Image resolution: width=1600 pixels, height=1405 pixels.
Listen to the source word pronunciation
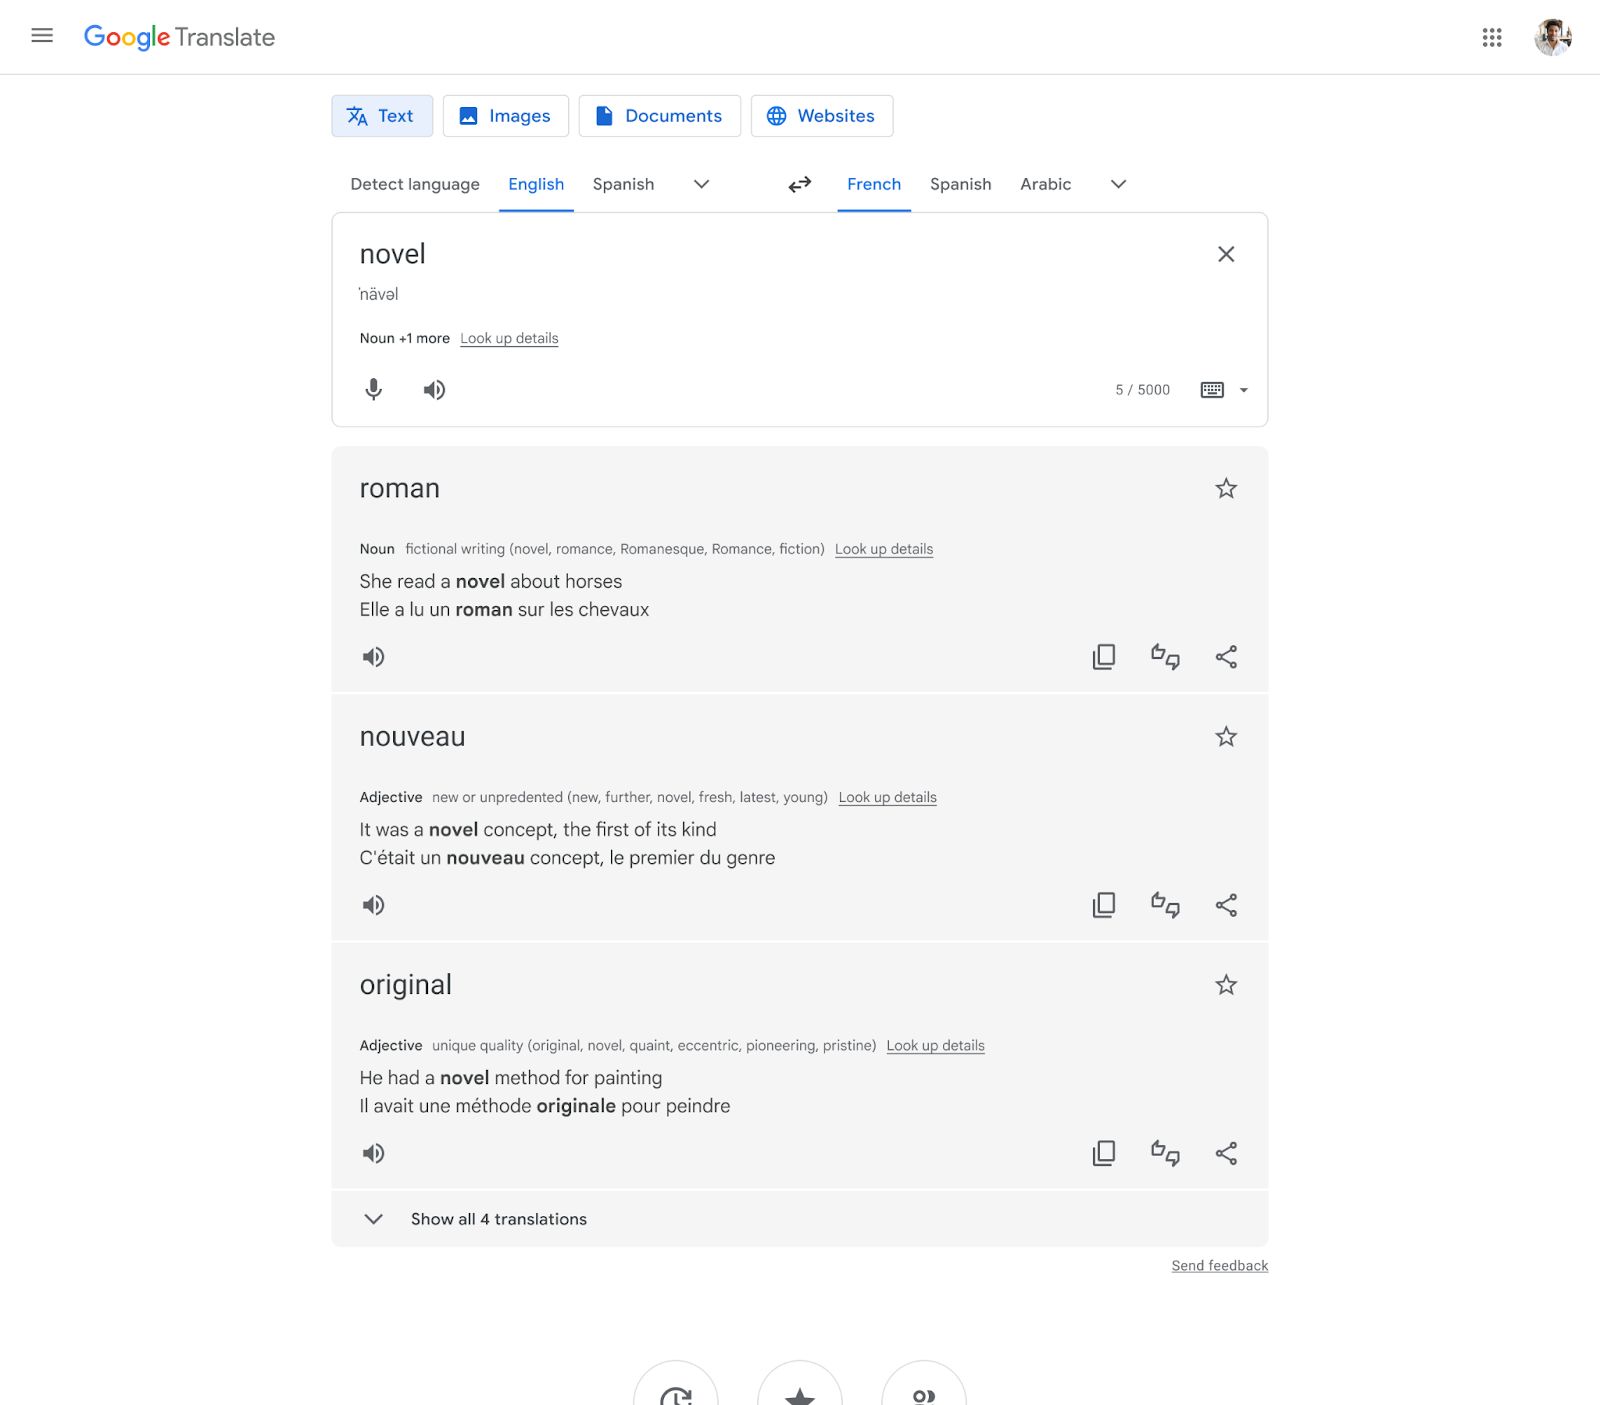coord(434,390)
